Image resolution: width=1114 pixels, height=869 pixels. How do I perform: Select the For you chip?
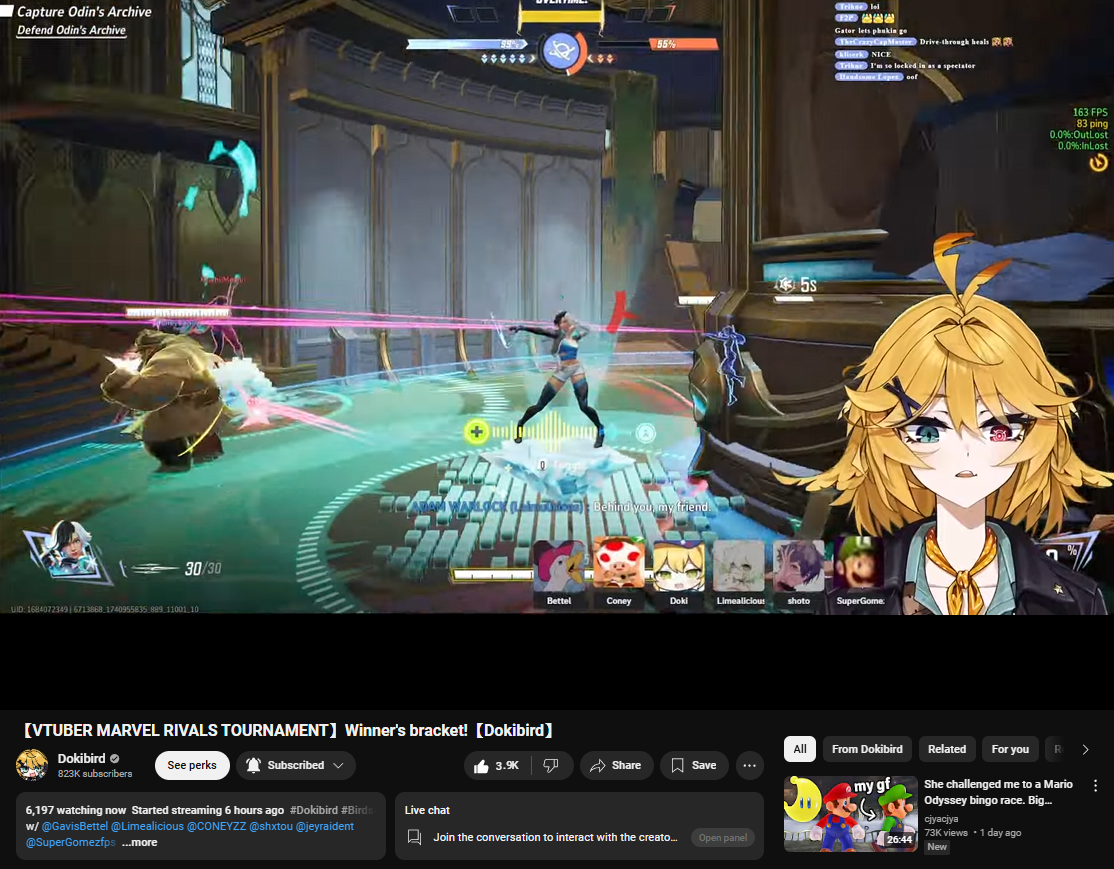point(1010,749)
